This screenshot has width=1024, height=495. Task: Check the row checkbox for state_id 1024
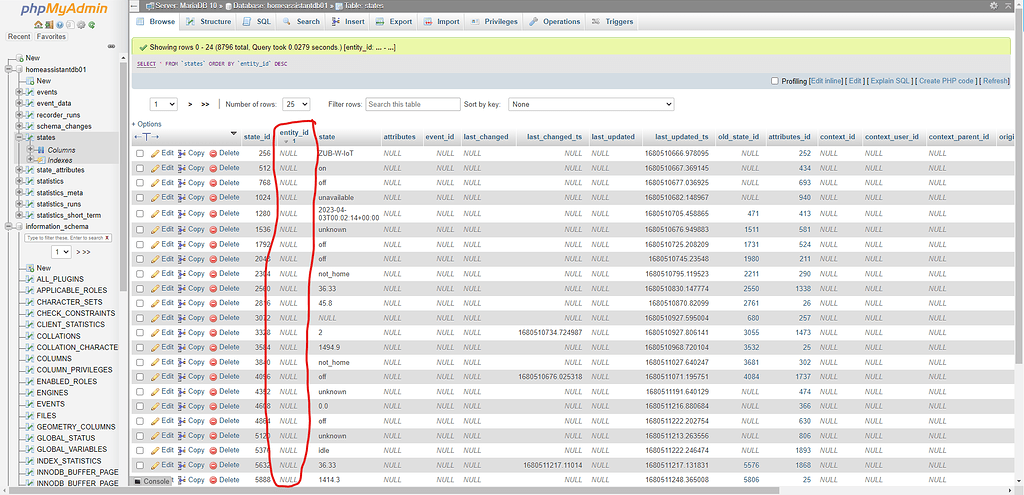click(139, 198)
